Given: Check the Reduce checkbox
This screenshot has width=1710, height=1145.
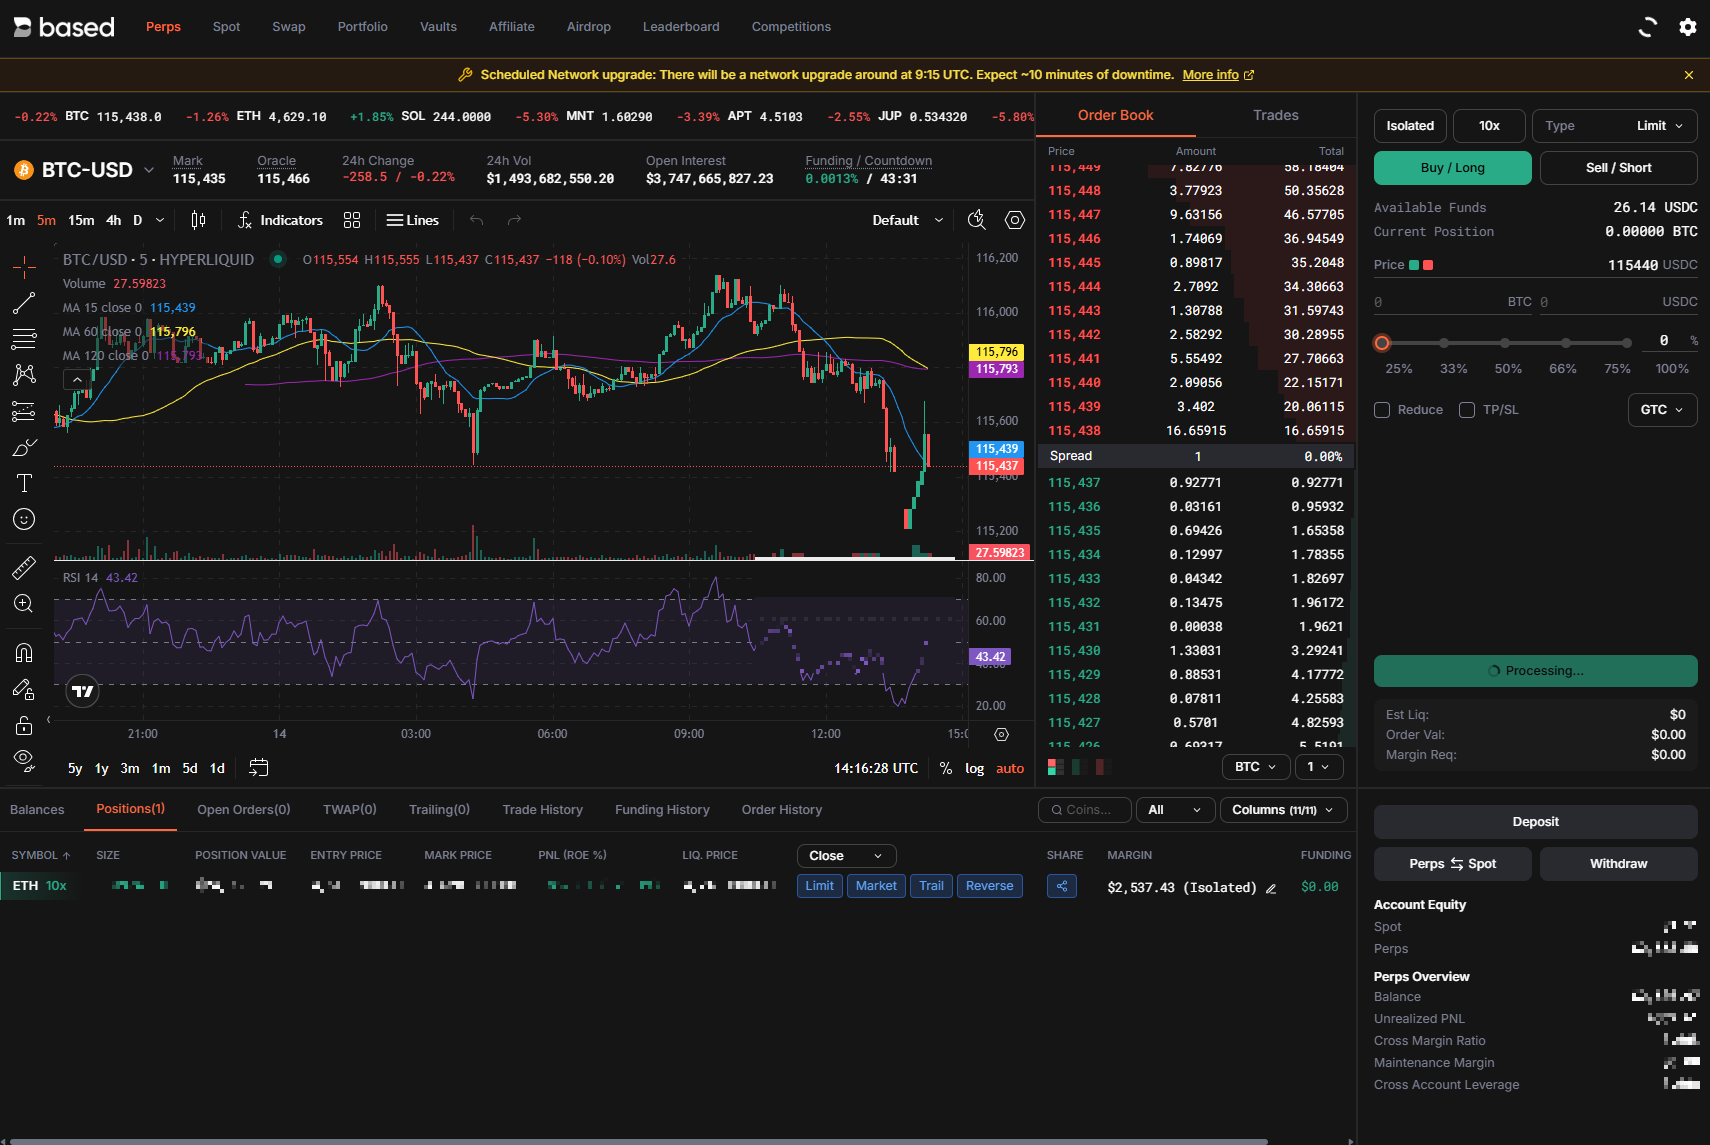Looking at the screenshot, I should pyautogui.click(x=1382, y=410).
